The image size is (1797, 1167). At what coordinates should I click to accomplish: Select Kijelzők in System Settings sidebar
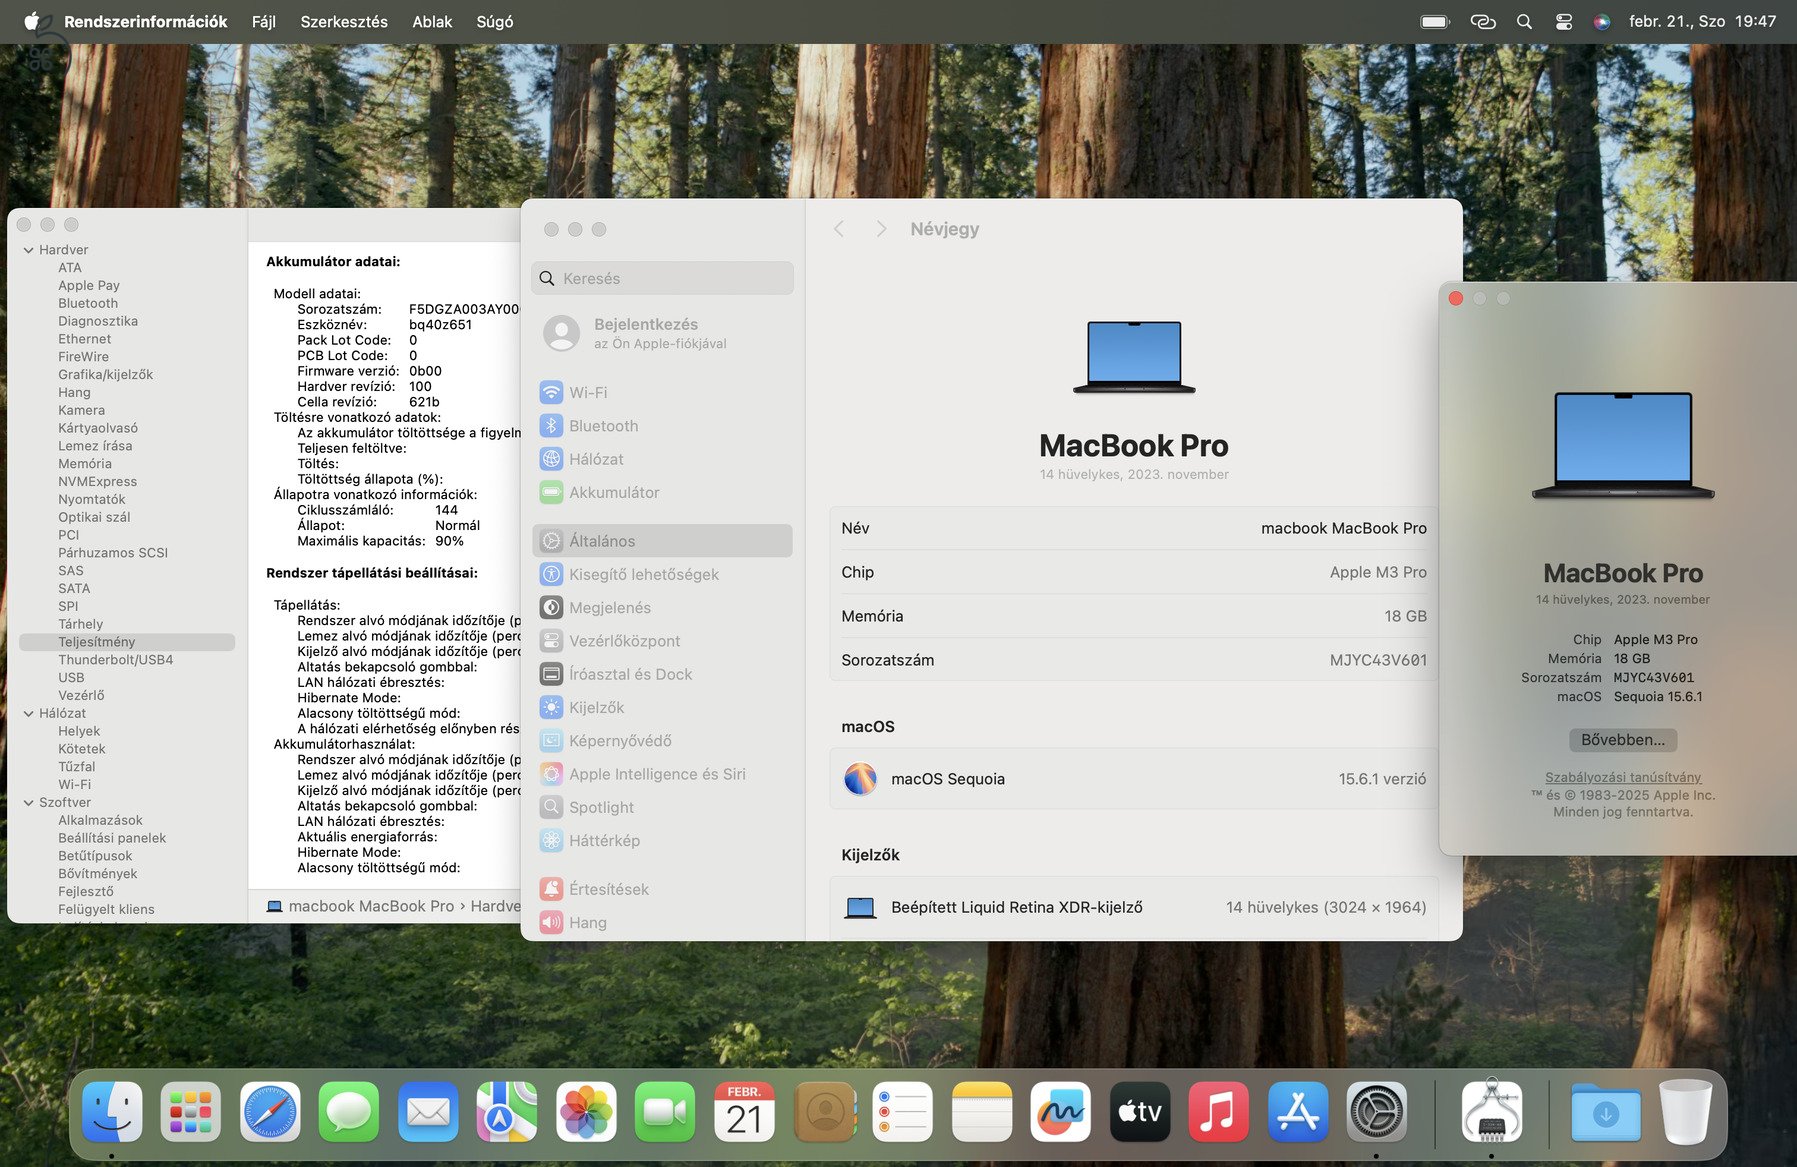coord(602,707)
